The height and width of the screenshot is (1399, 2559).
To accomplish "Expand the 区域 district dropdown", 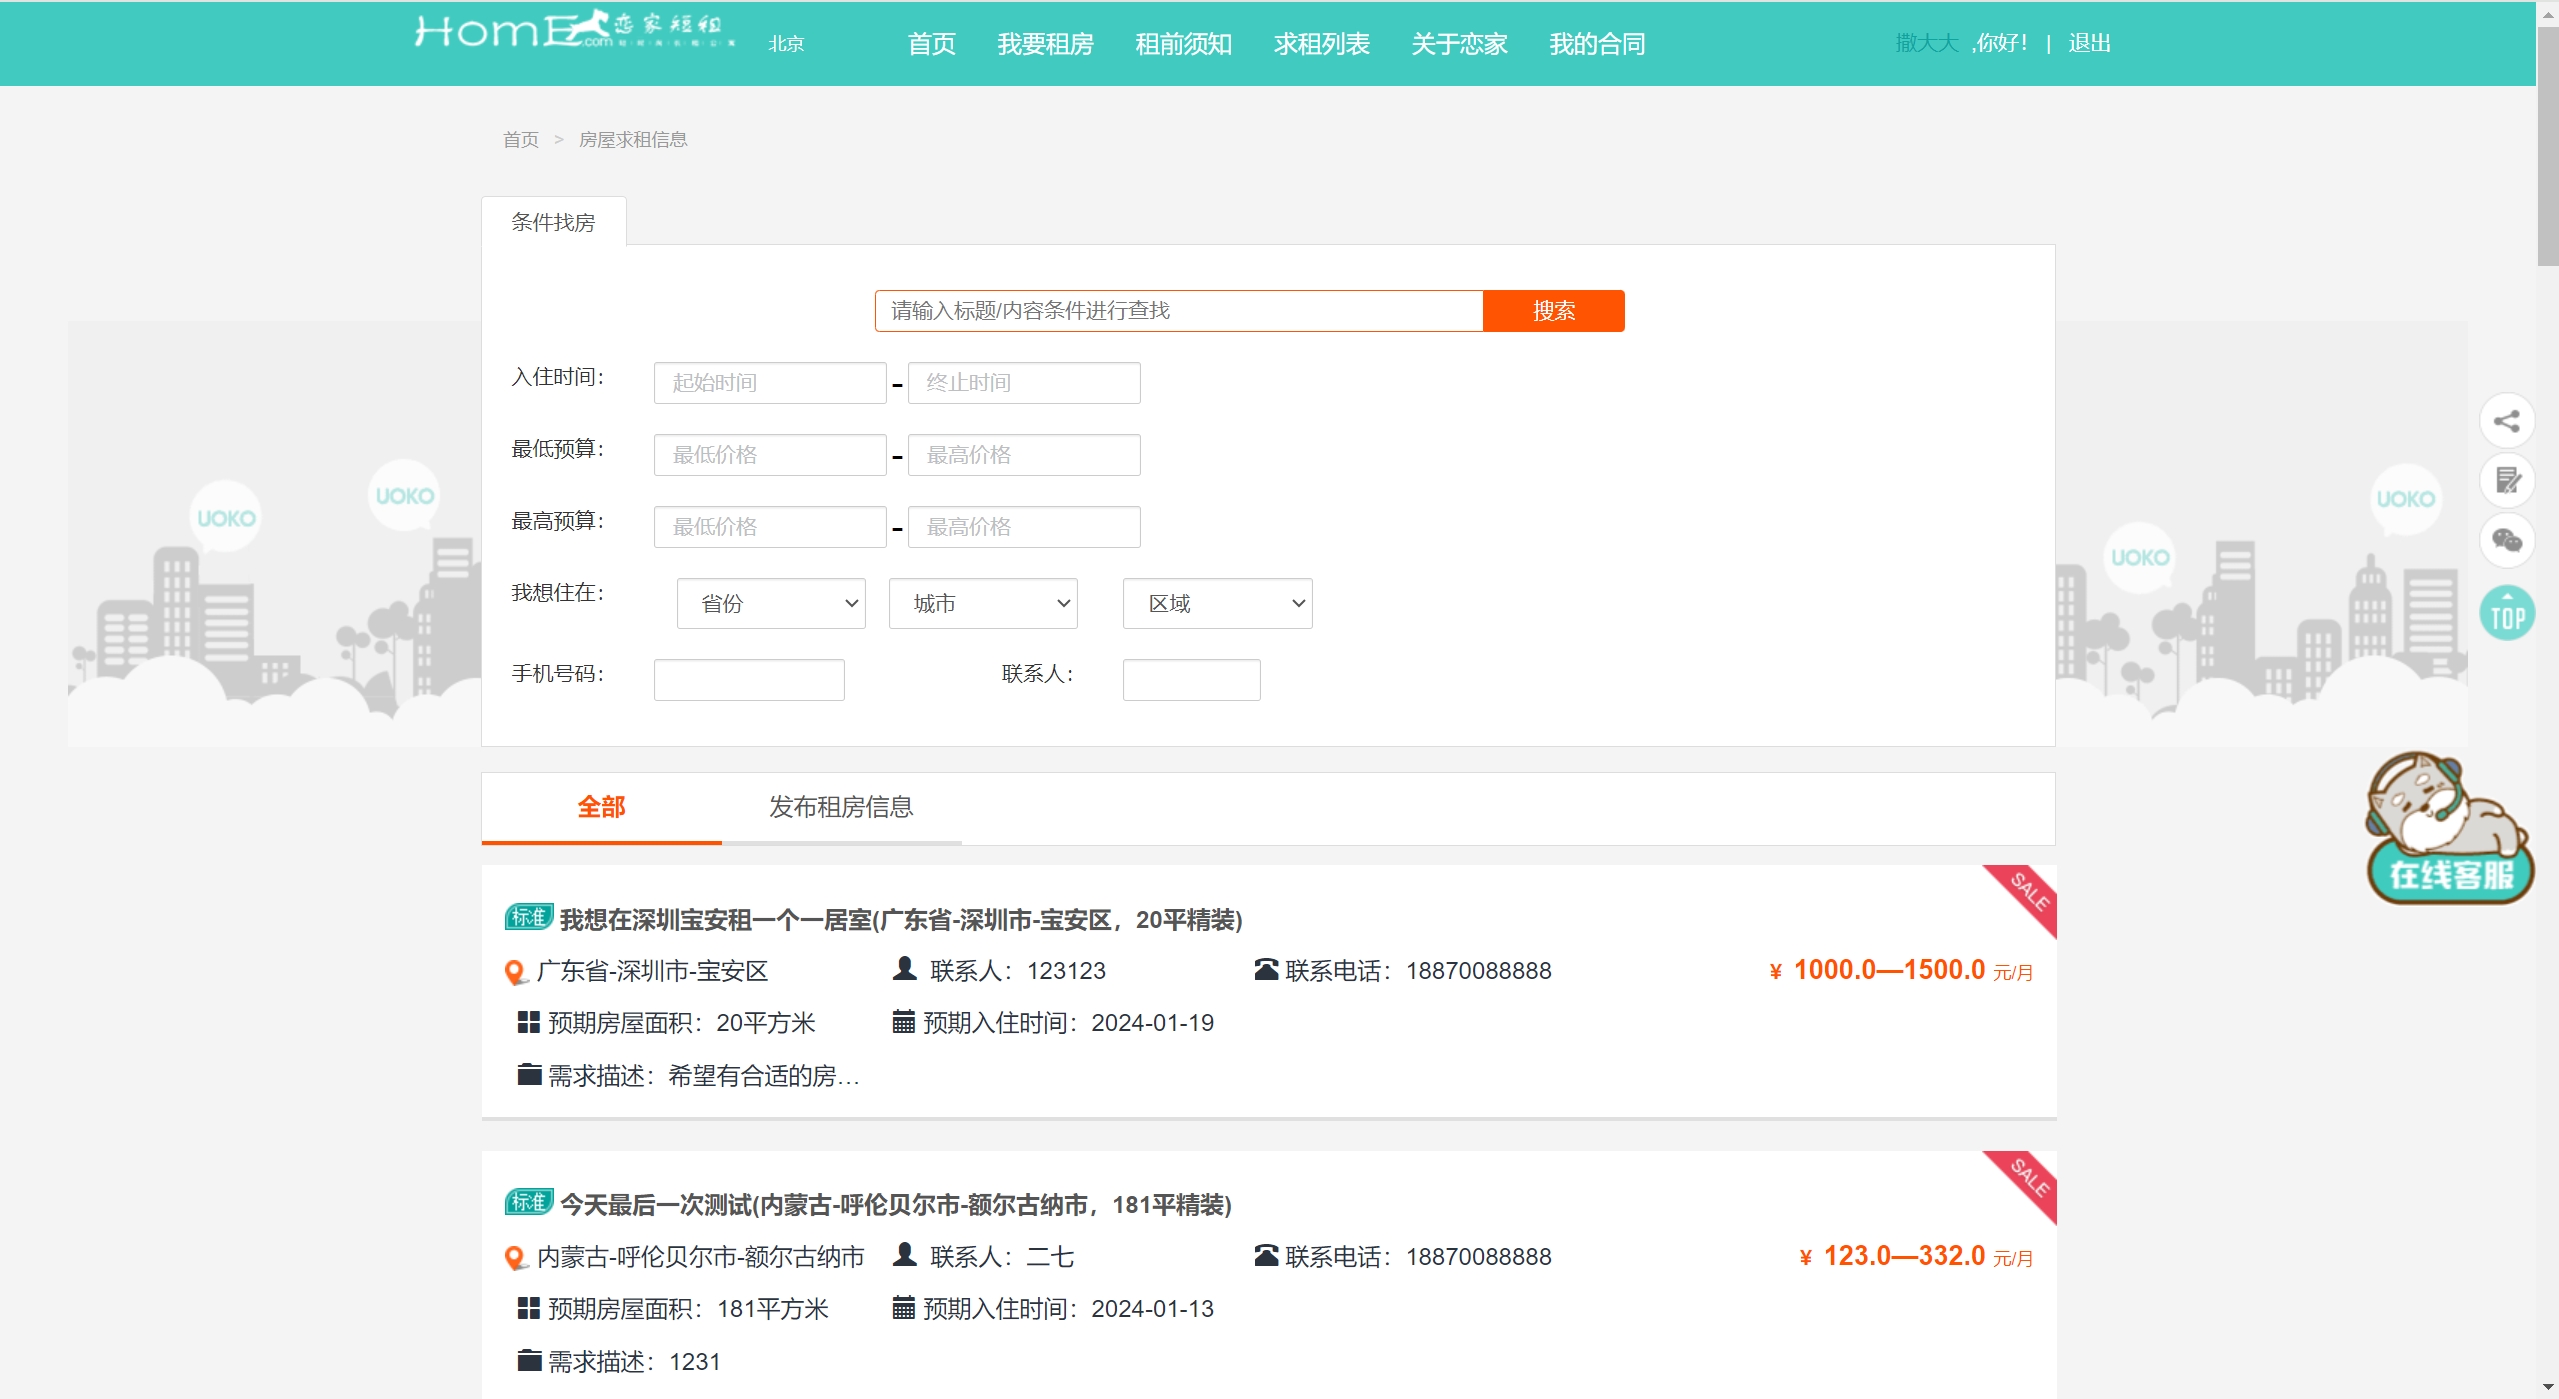I will pyautogui.click(x=1216, y=604).
